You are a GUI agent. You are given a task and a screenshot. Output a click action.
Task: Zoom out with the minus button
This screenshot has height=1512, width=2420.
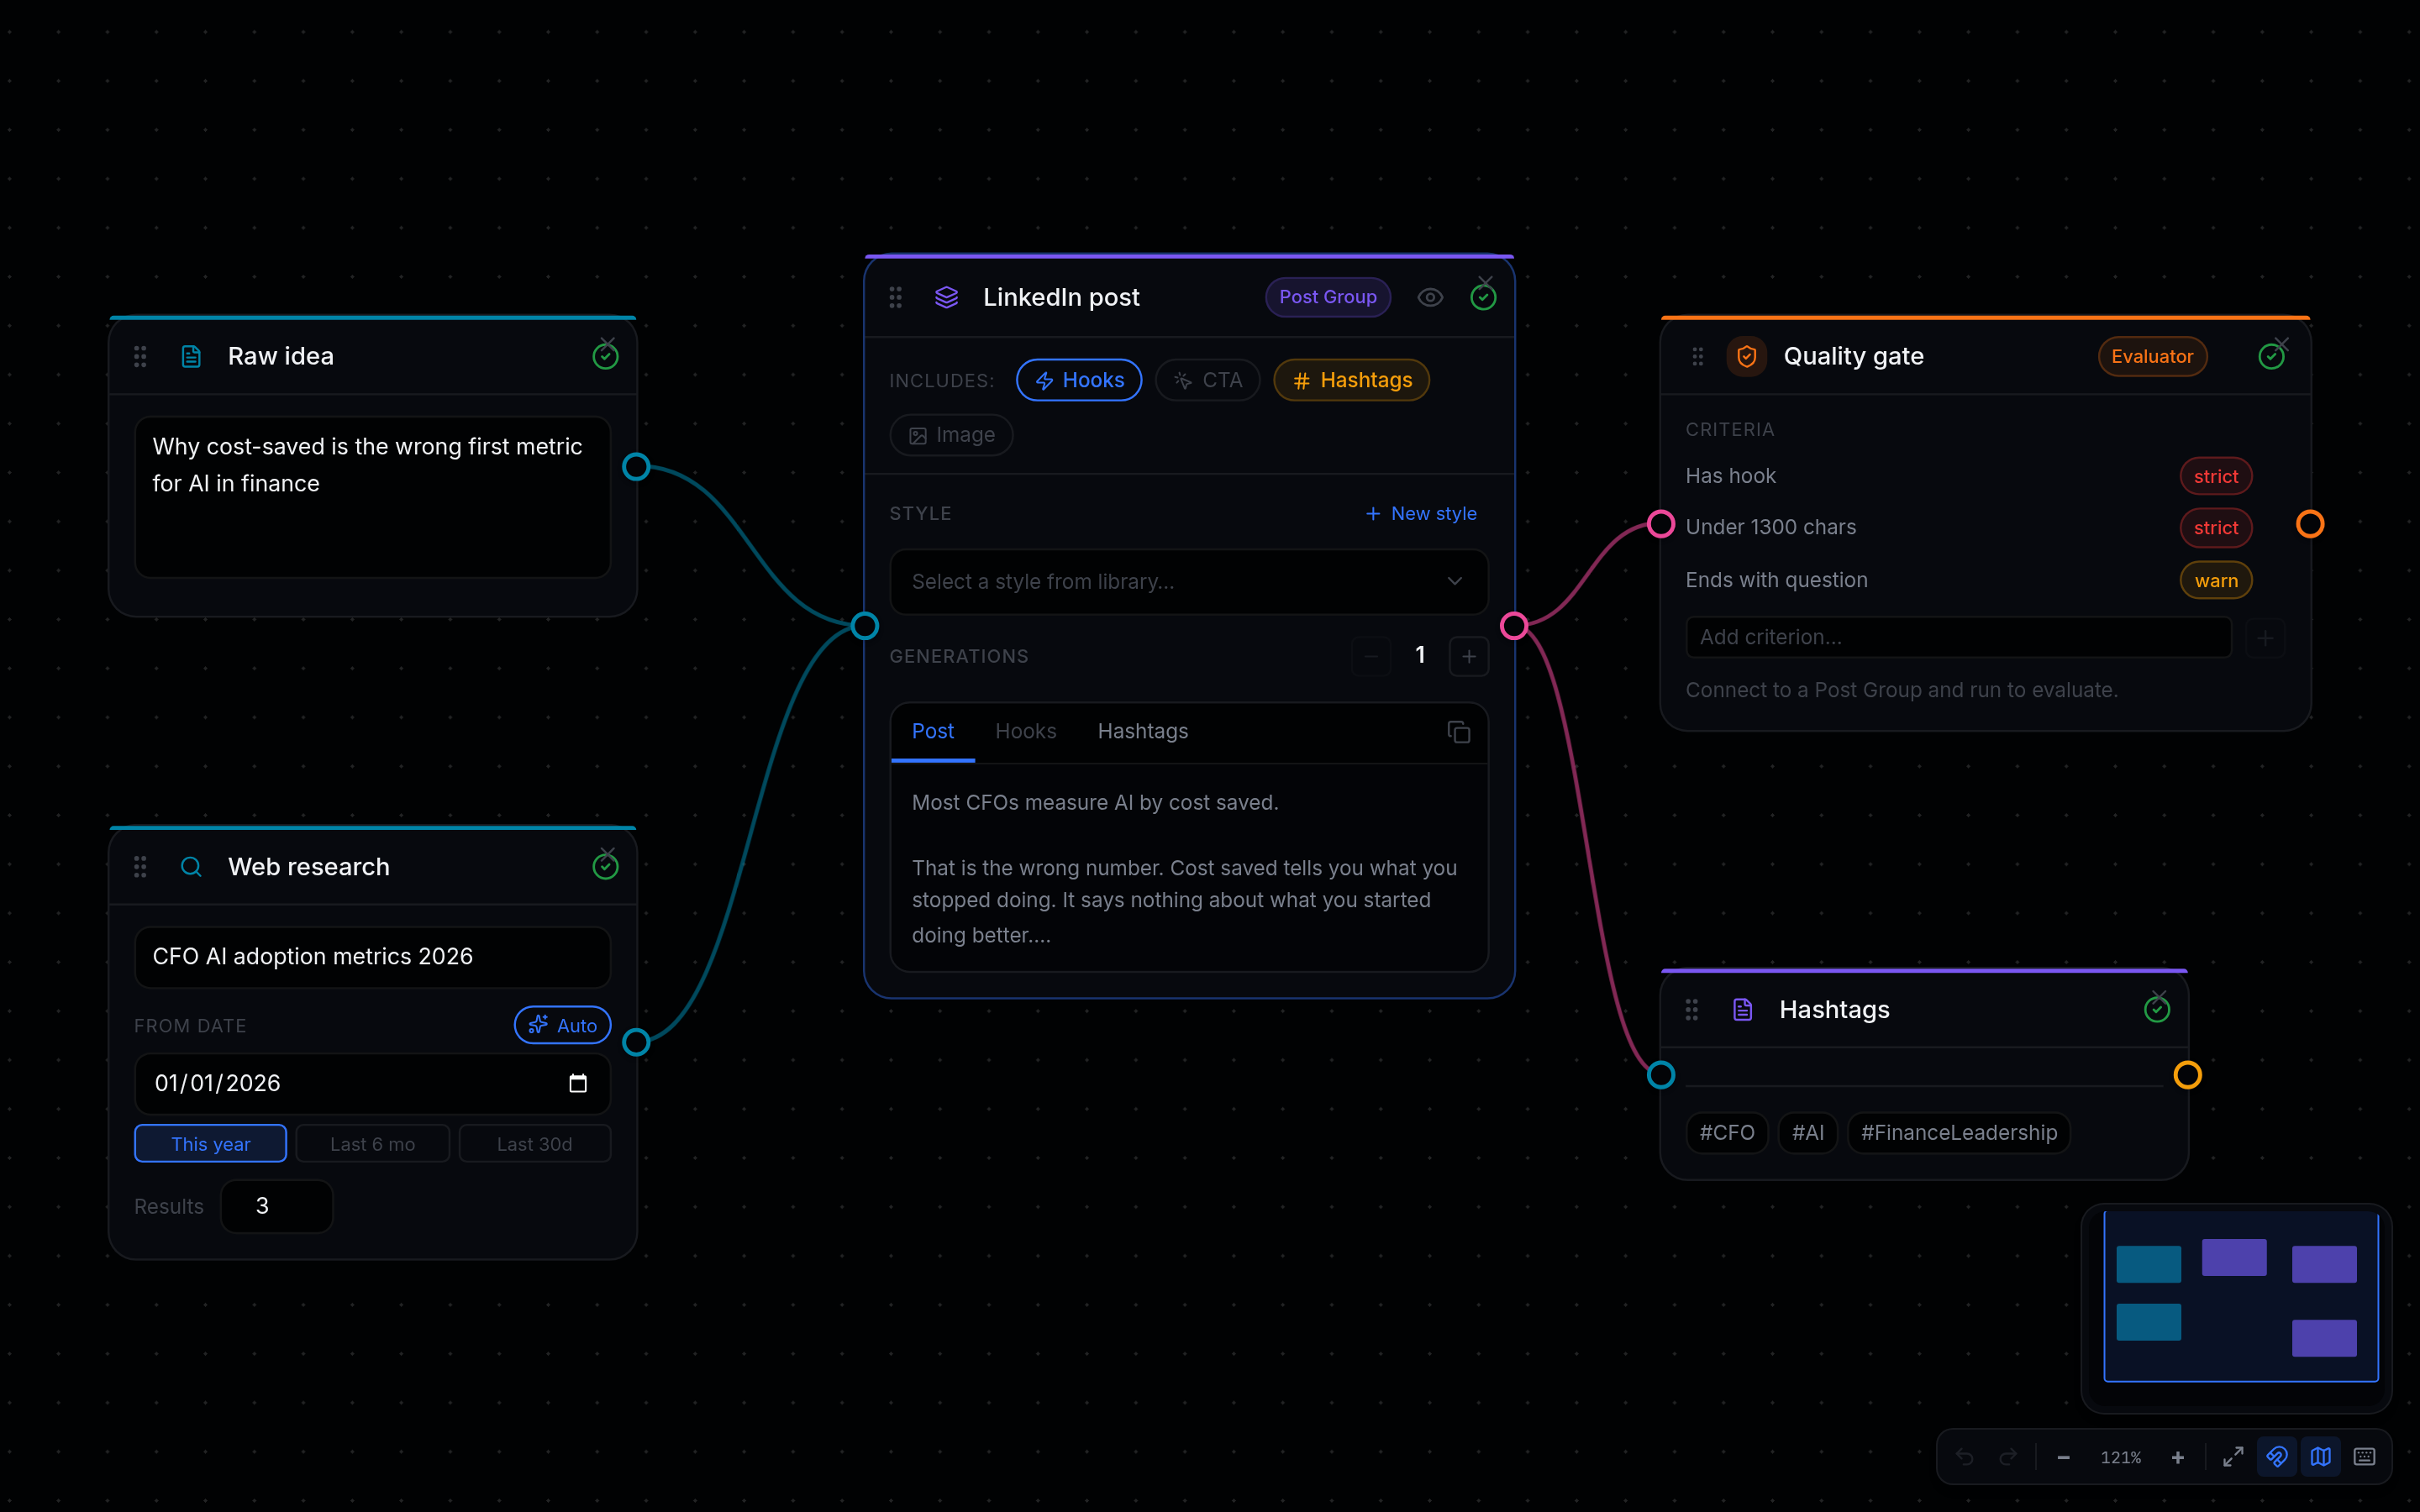[x=2063, y=1457]
